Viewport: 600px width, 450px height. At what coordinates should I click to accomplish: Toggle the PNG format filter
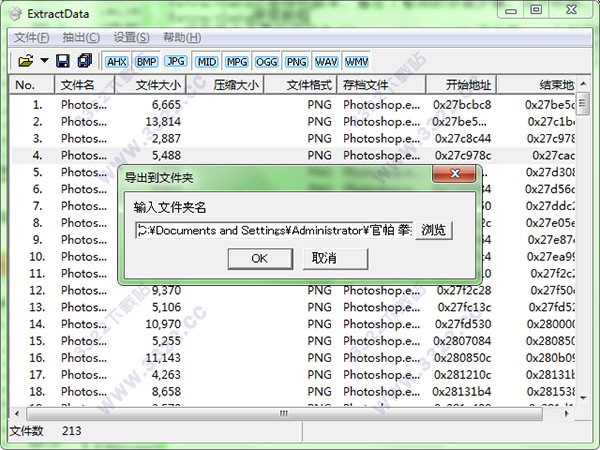(x=296, y=62)
